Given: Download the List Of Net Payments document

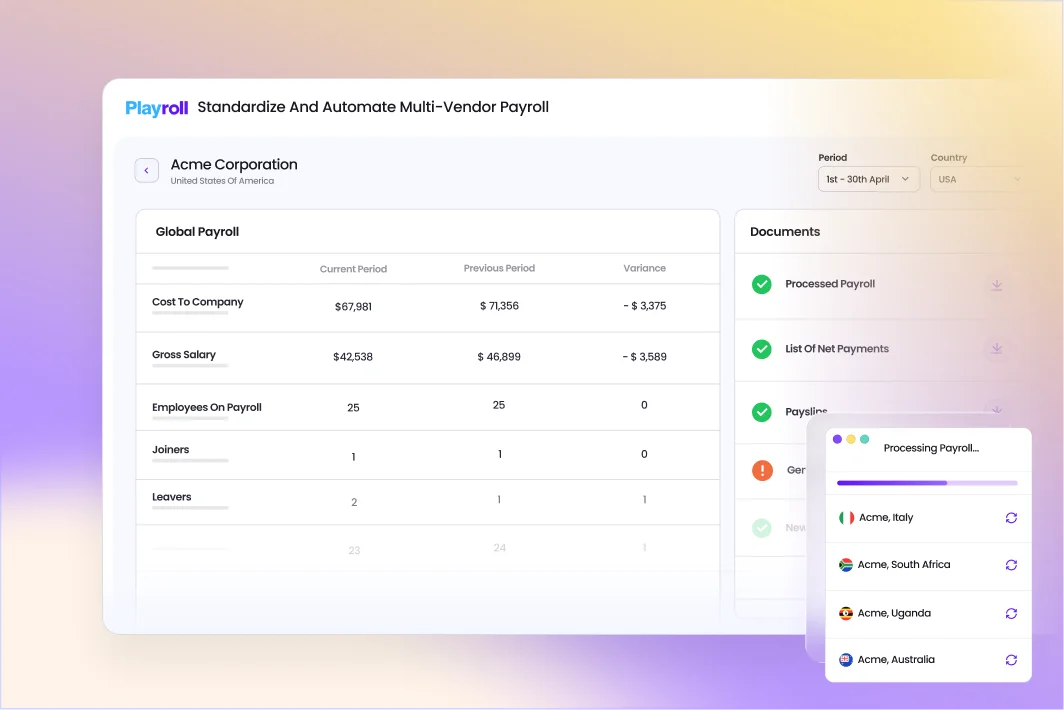Looking at the screenshot, I should (x=996, y=348).
